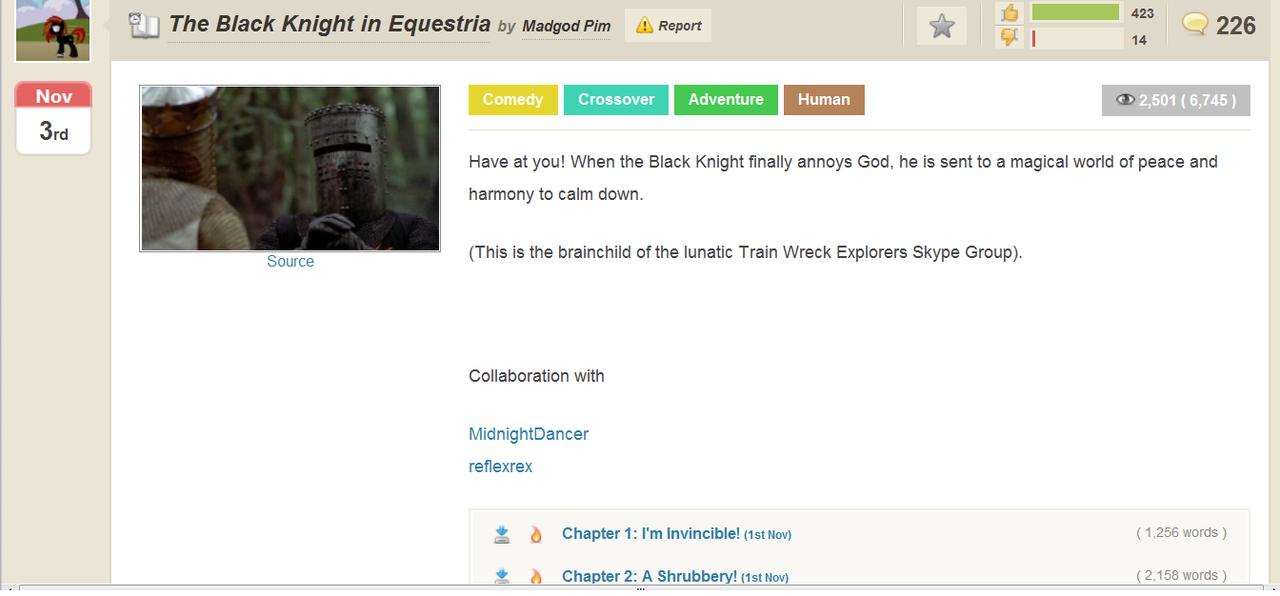
Task: Download Chapter 2 using its download icon
Action: click(x=502, y=576)
